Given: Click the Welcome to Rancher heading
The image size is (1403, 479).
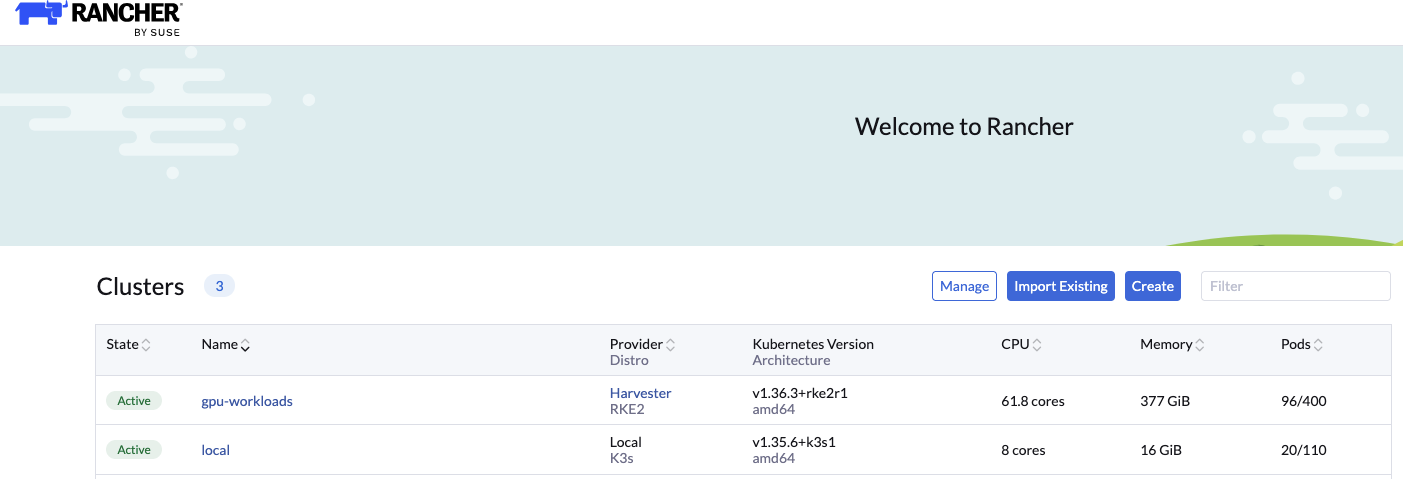Looking at the screenshot, I should pyautogui.click(x=964, y=127).
